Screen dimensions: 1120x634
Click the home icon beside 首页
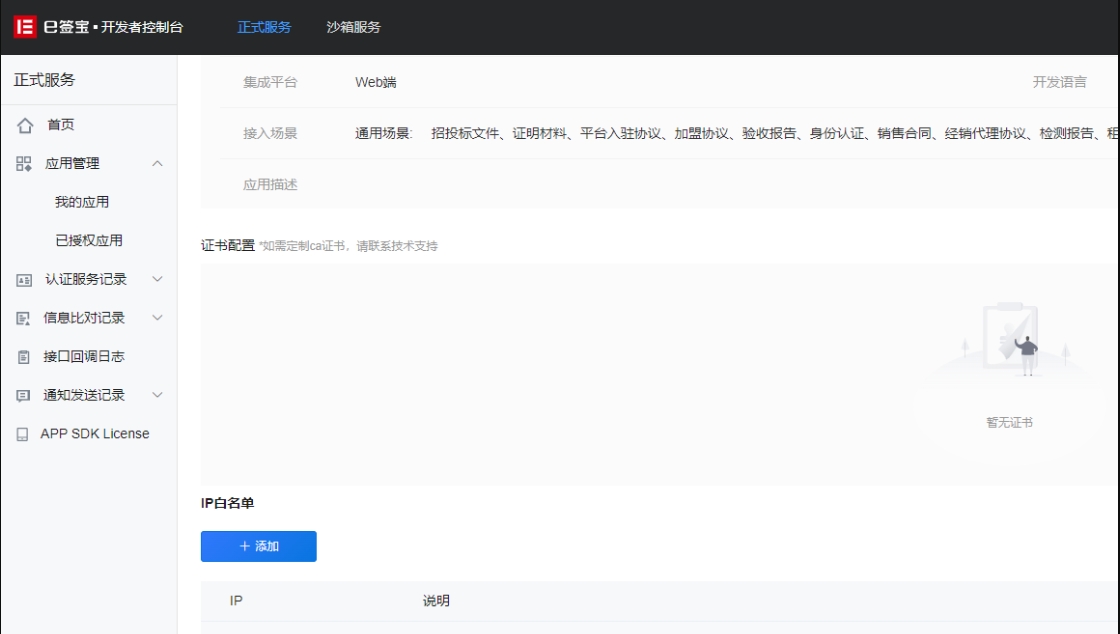25,126
